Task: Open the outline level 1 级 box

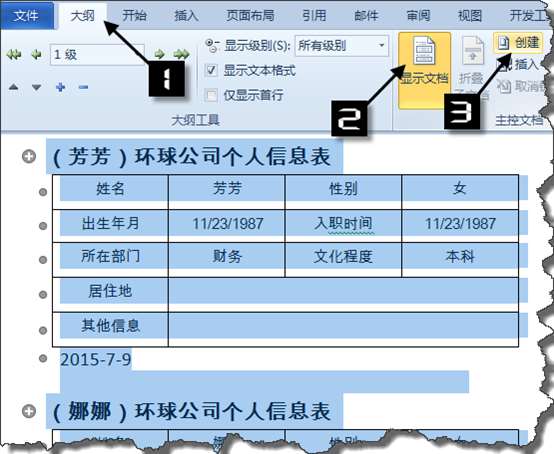Action: coord(97,55)
